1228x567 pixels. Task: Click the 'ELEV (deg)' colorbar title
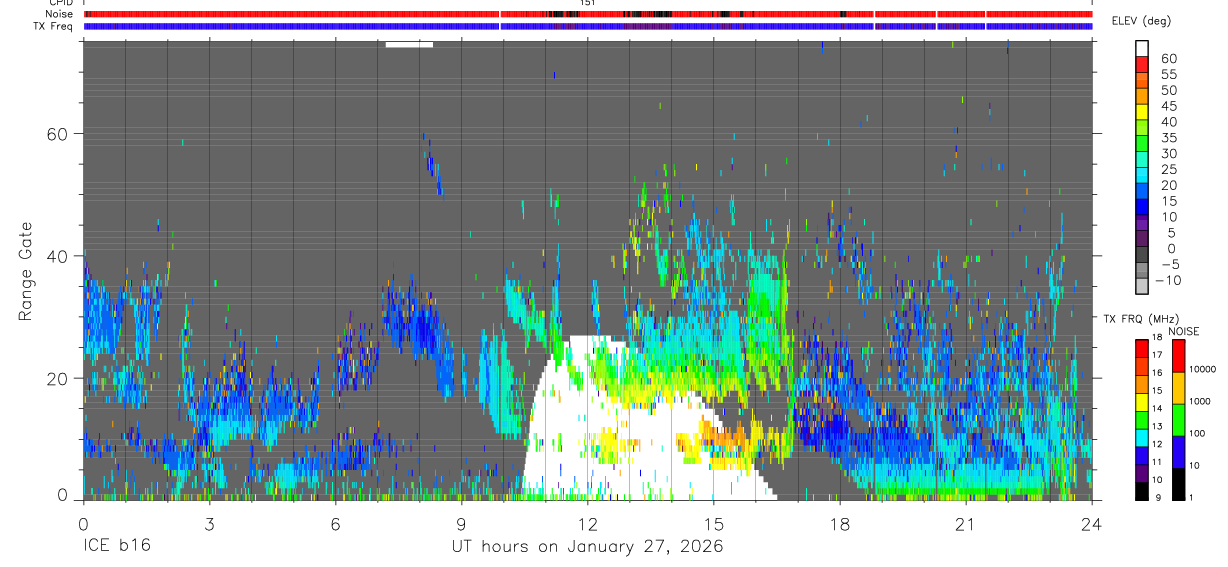point(1141,20)
